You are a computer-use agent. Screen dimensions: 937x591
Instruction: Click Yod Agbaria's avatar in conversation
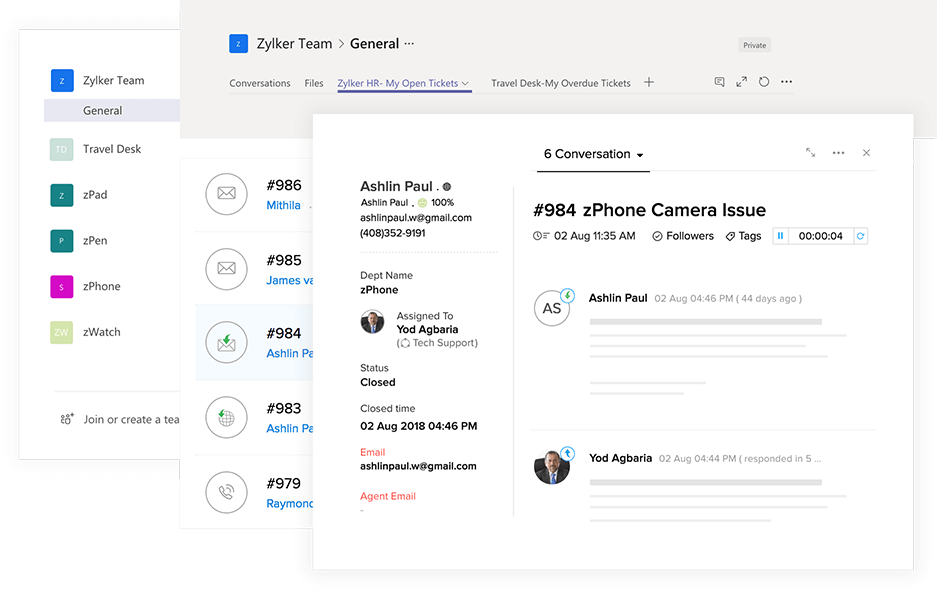tap(552, 467)
